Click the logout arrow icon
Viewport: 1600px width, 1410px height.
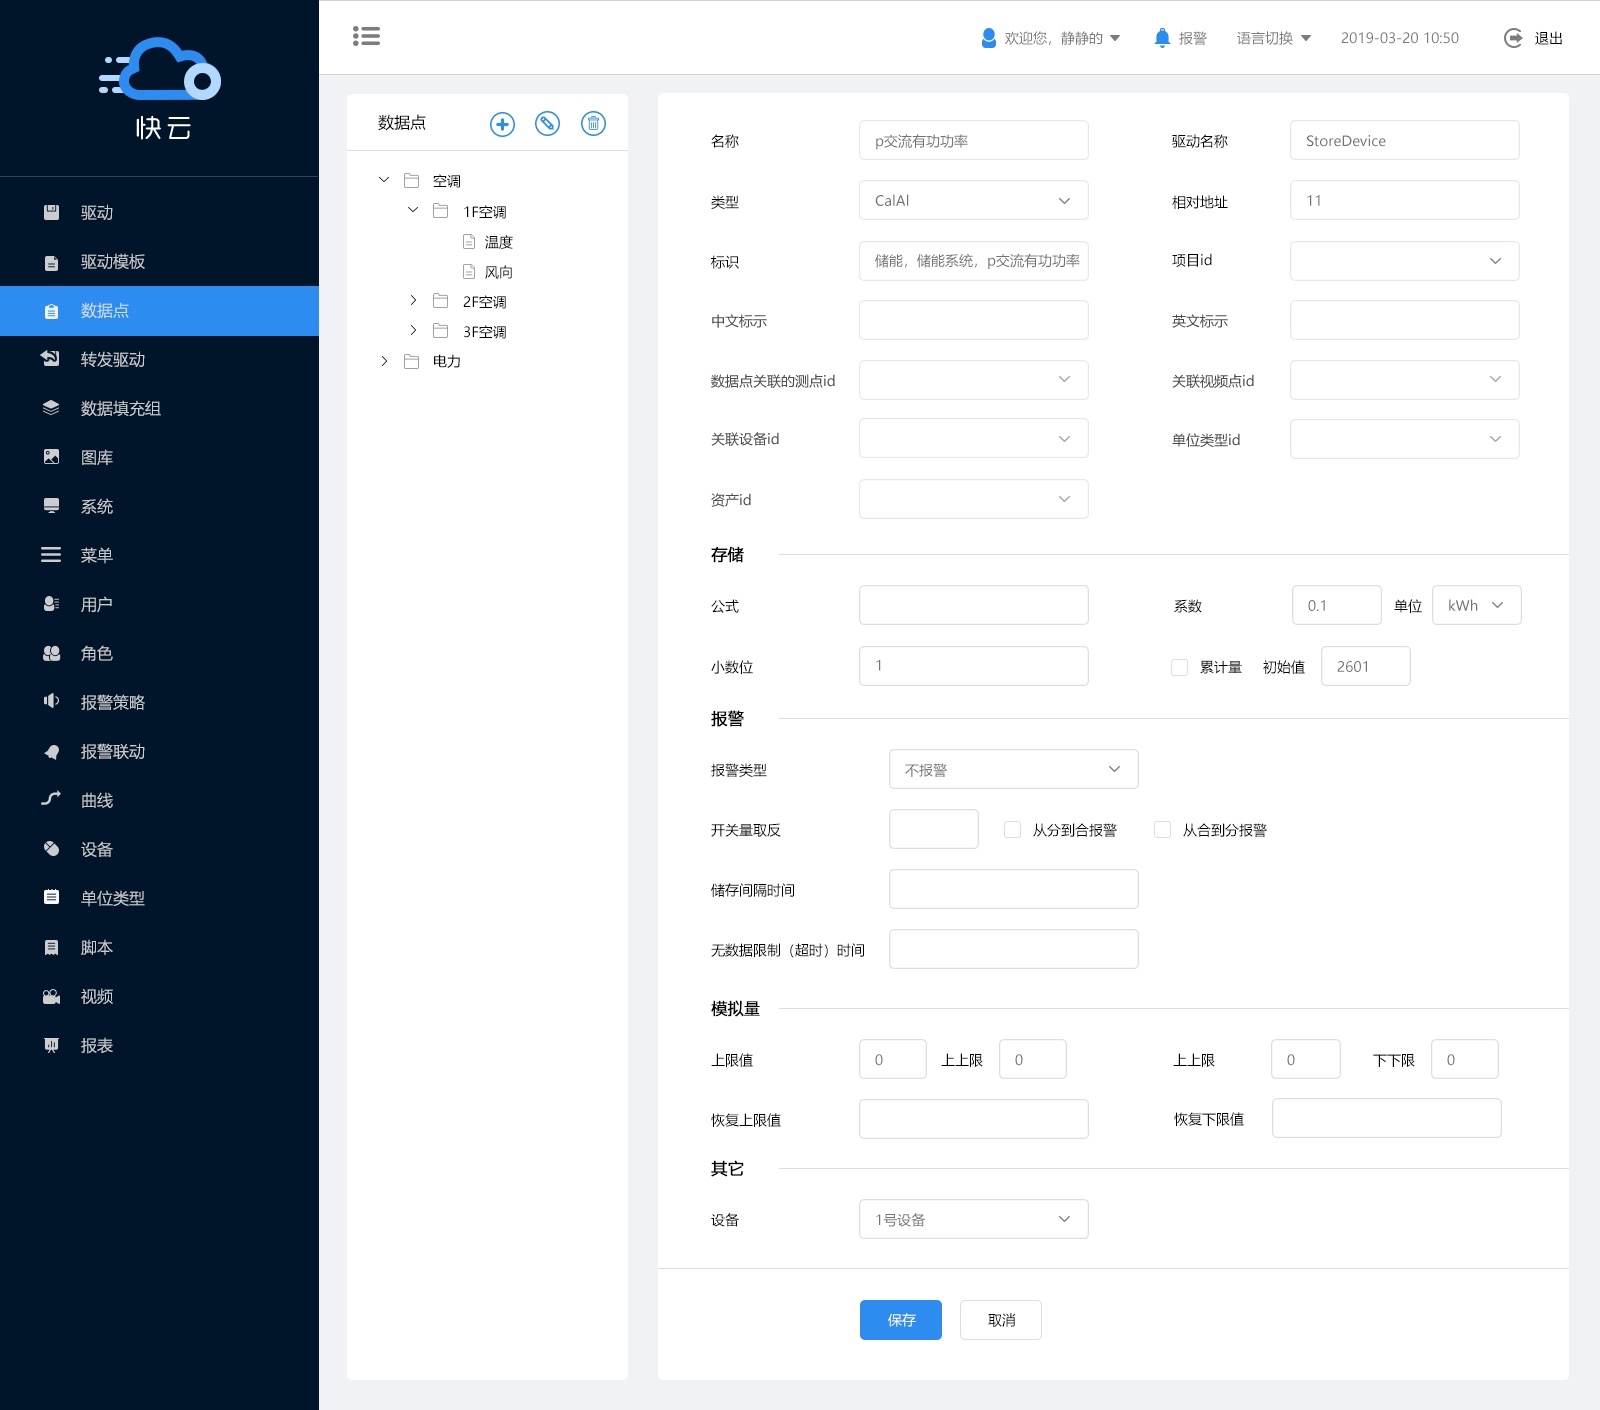pos(1513,38)
